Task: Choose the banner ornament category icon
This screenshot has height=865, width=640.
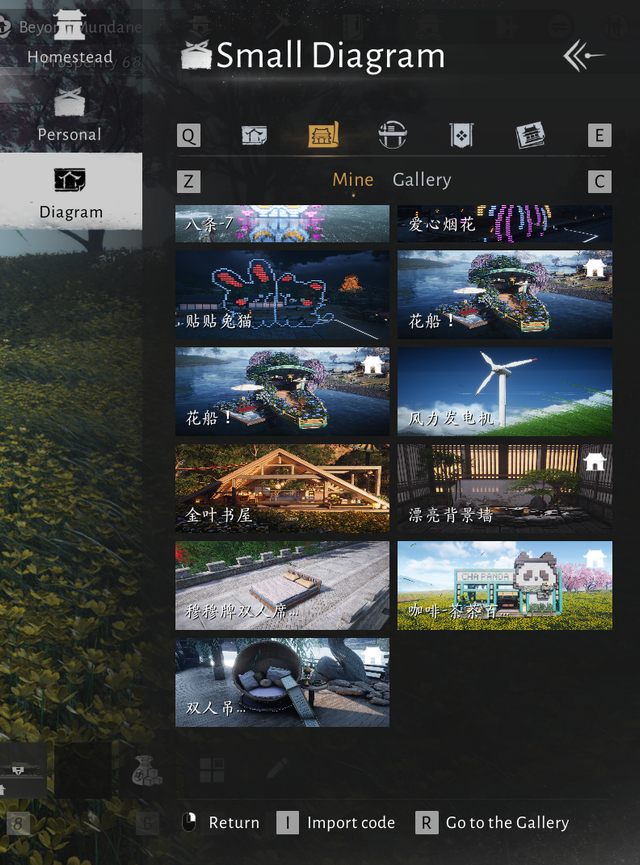Action: point(461,135)
